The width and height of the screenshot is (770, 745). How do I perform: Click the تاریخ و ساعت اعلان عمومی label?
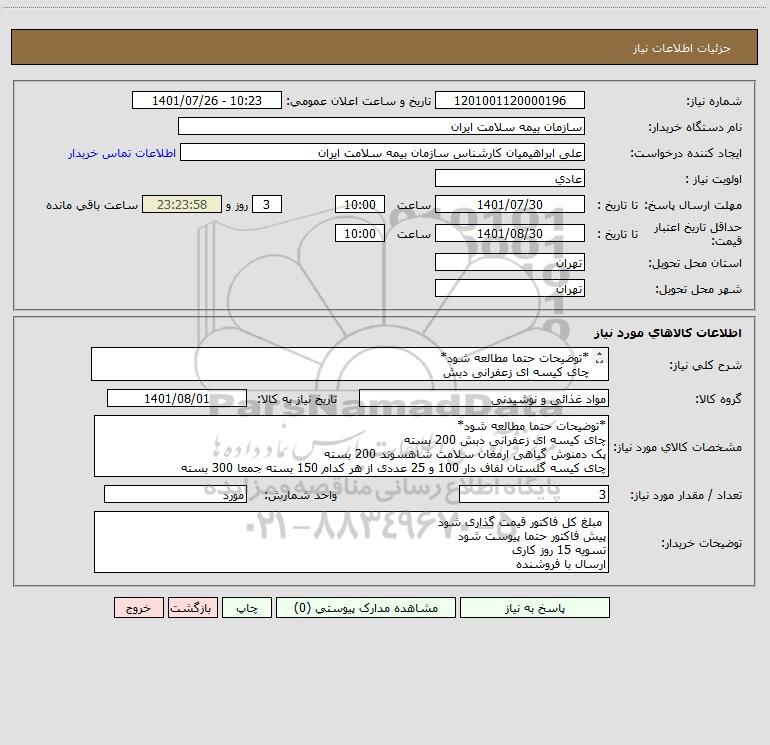click(358, 101)
